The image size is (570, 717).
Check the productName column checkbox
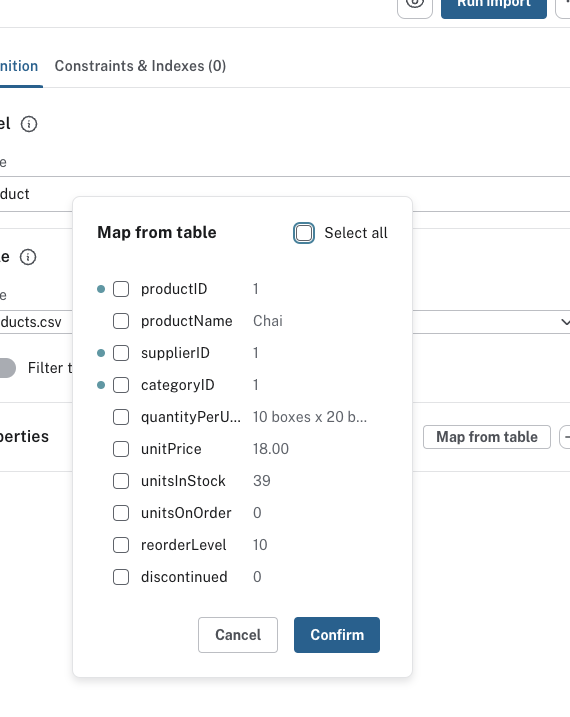pyautogui.click(x=121, y=321)
